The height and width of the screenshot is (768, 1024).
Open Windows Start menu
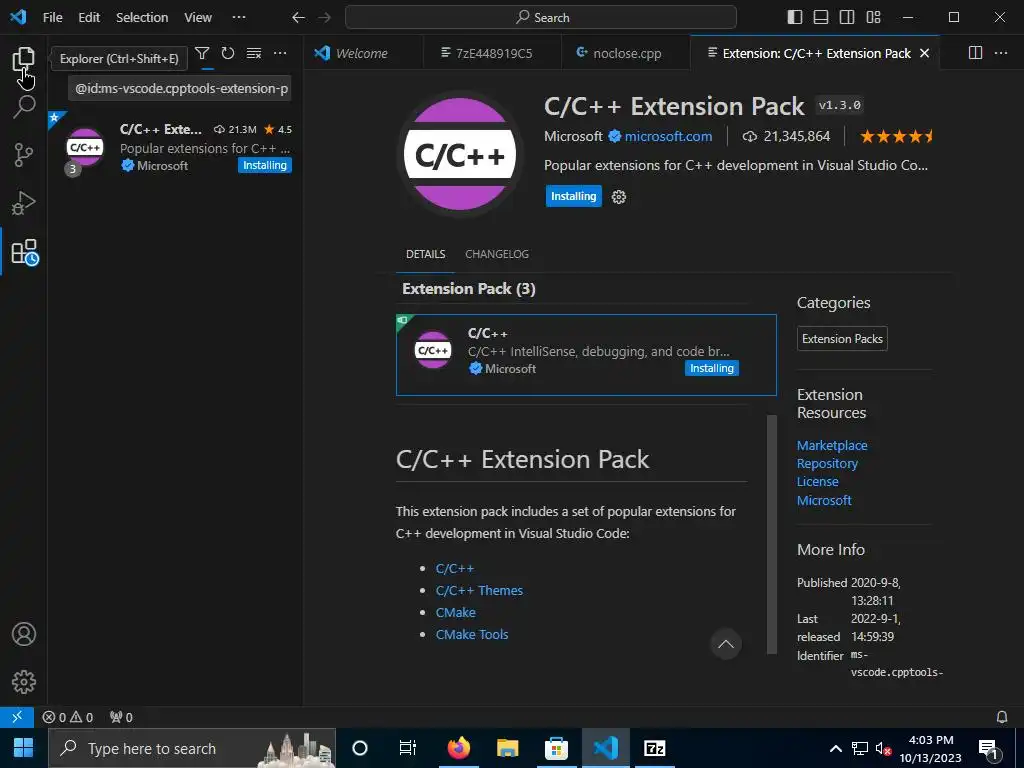24,748
